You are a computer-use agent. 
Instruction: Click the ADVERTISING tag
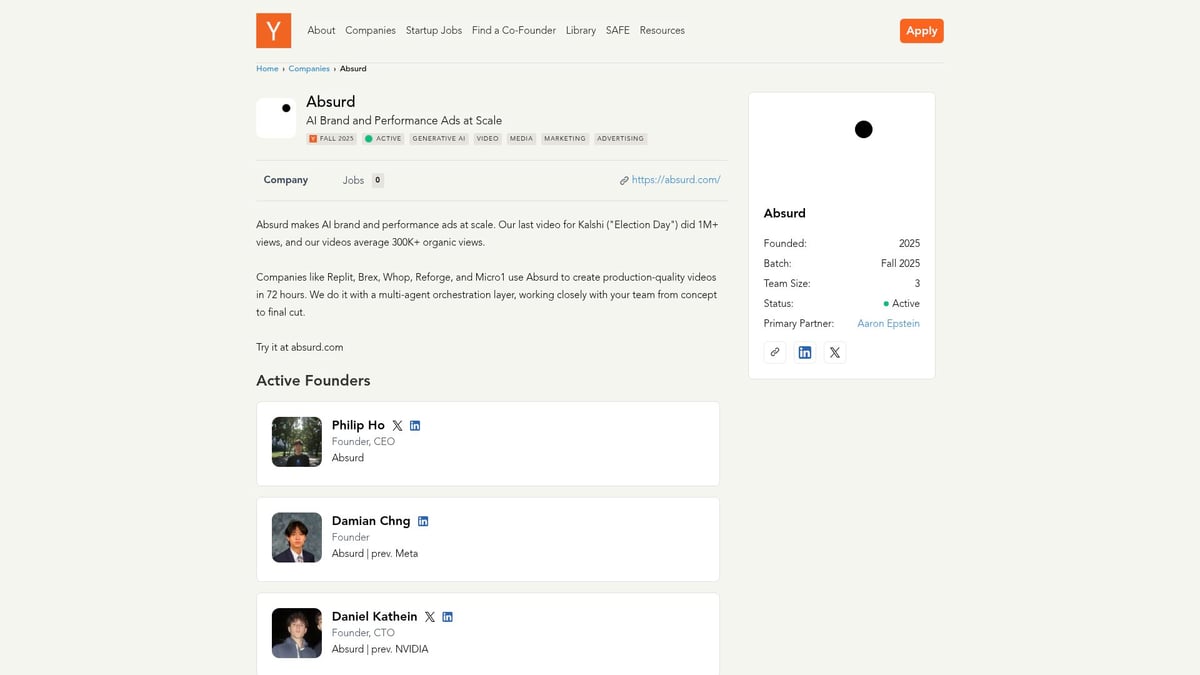point(621,139)
